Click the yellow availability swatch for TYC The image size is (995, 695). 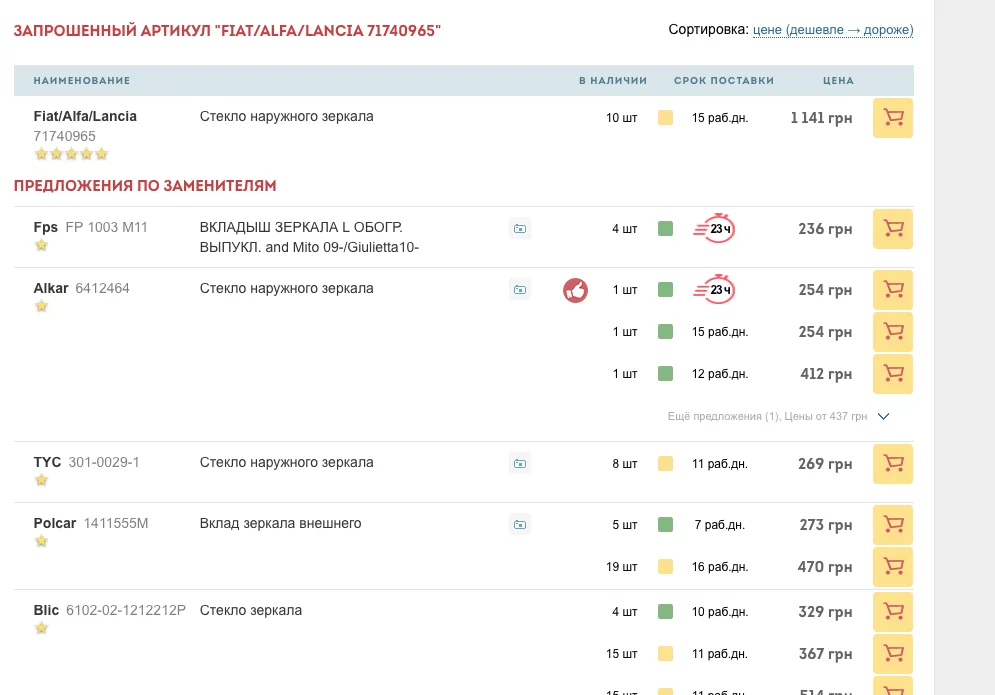point(666,463)
